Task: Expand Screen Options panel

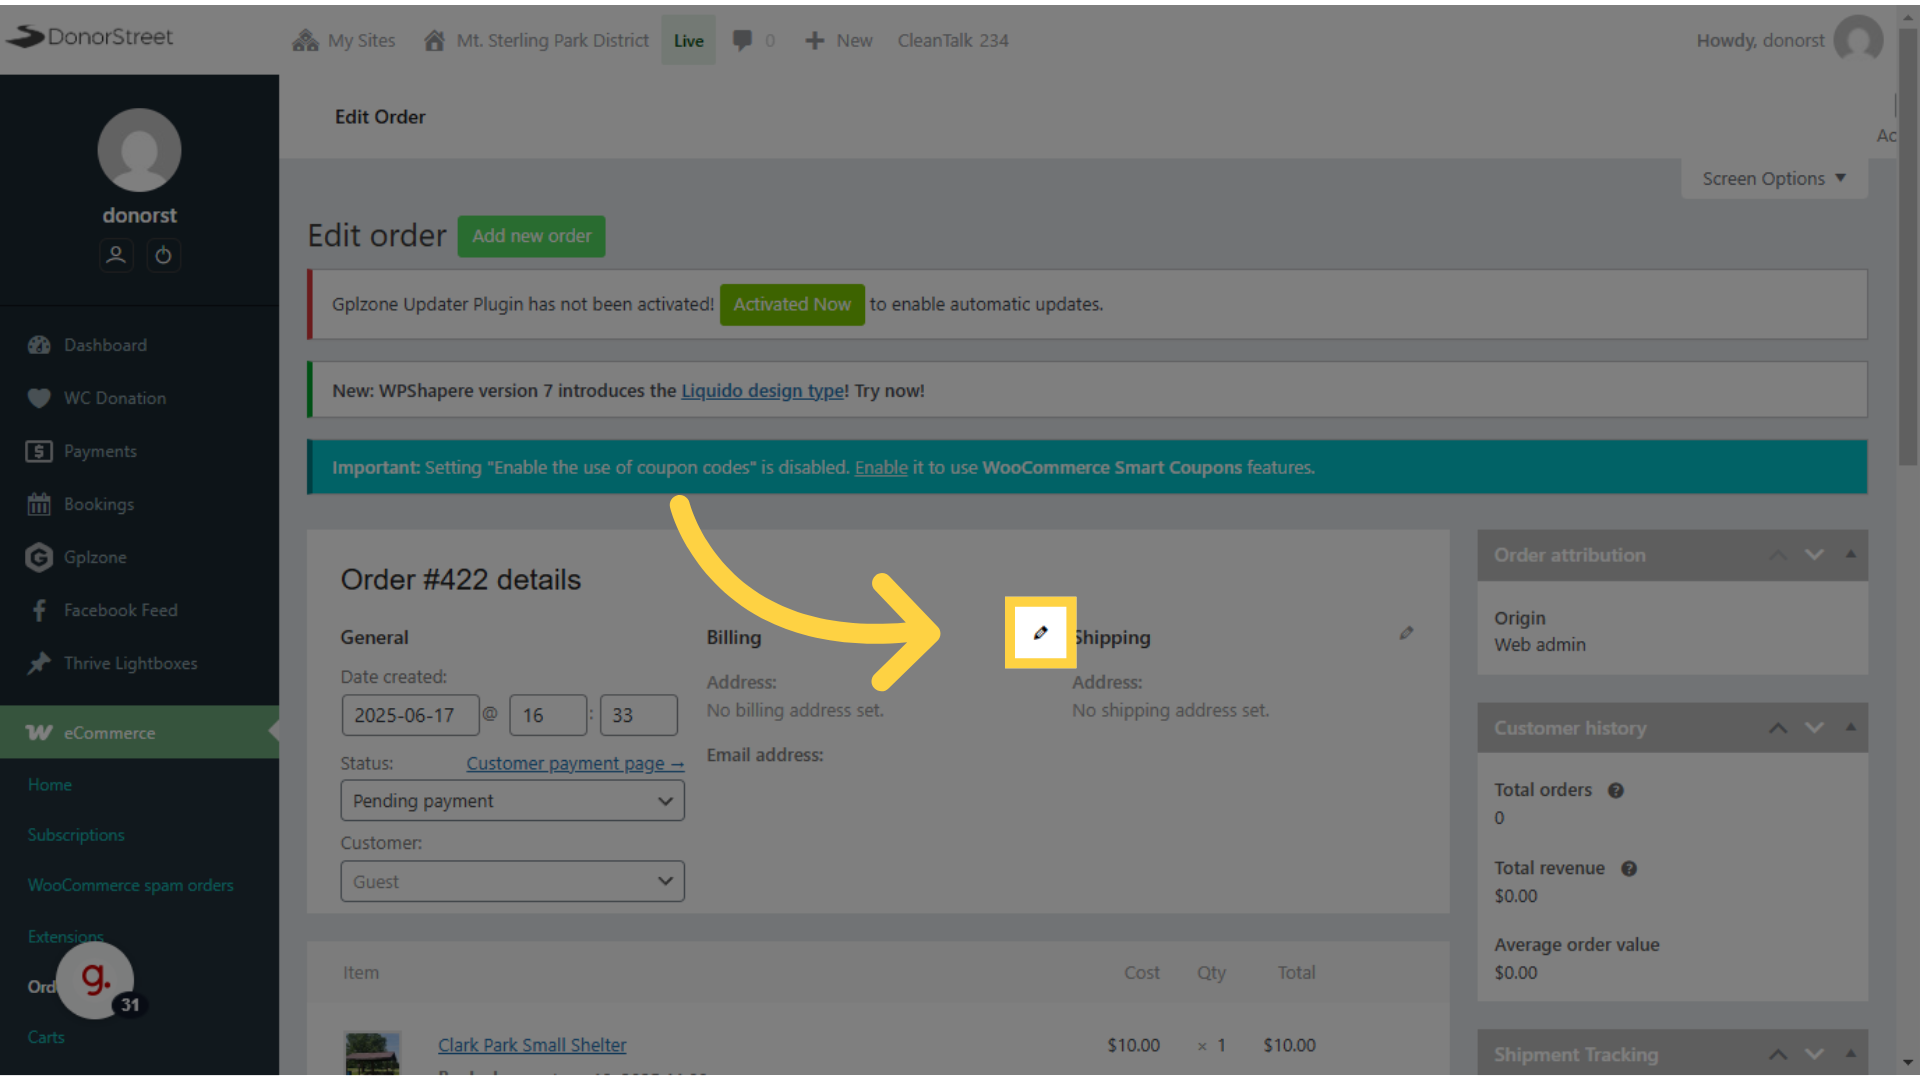Action: [x=1774, y=178]
